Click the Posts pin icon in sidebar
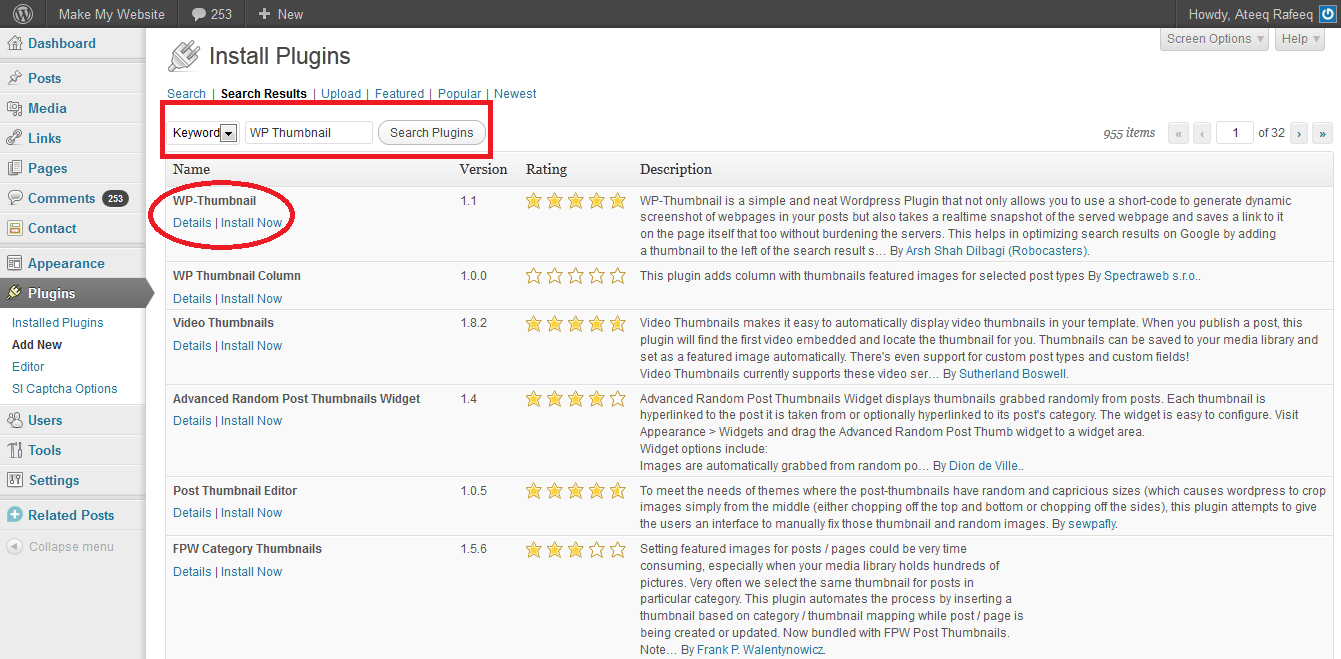 click(x=15, y=78)
